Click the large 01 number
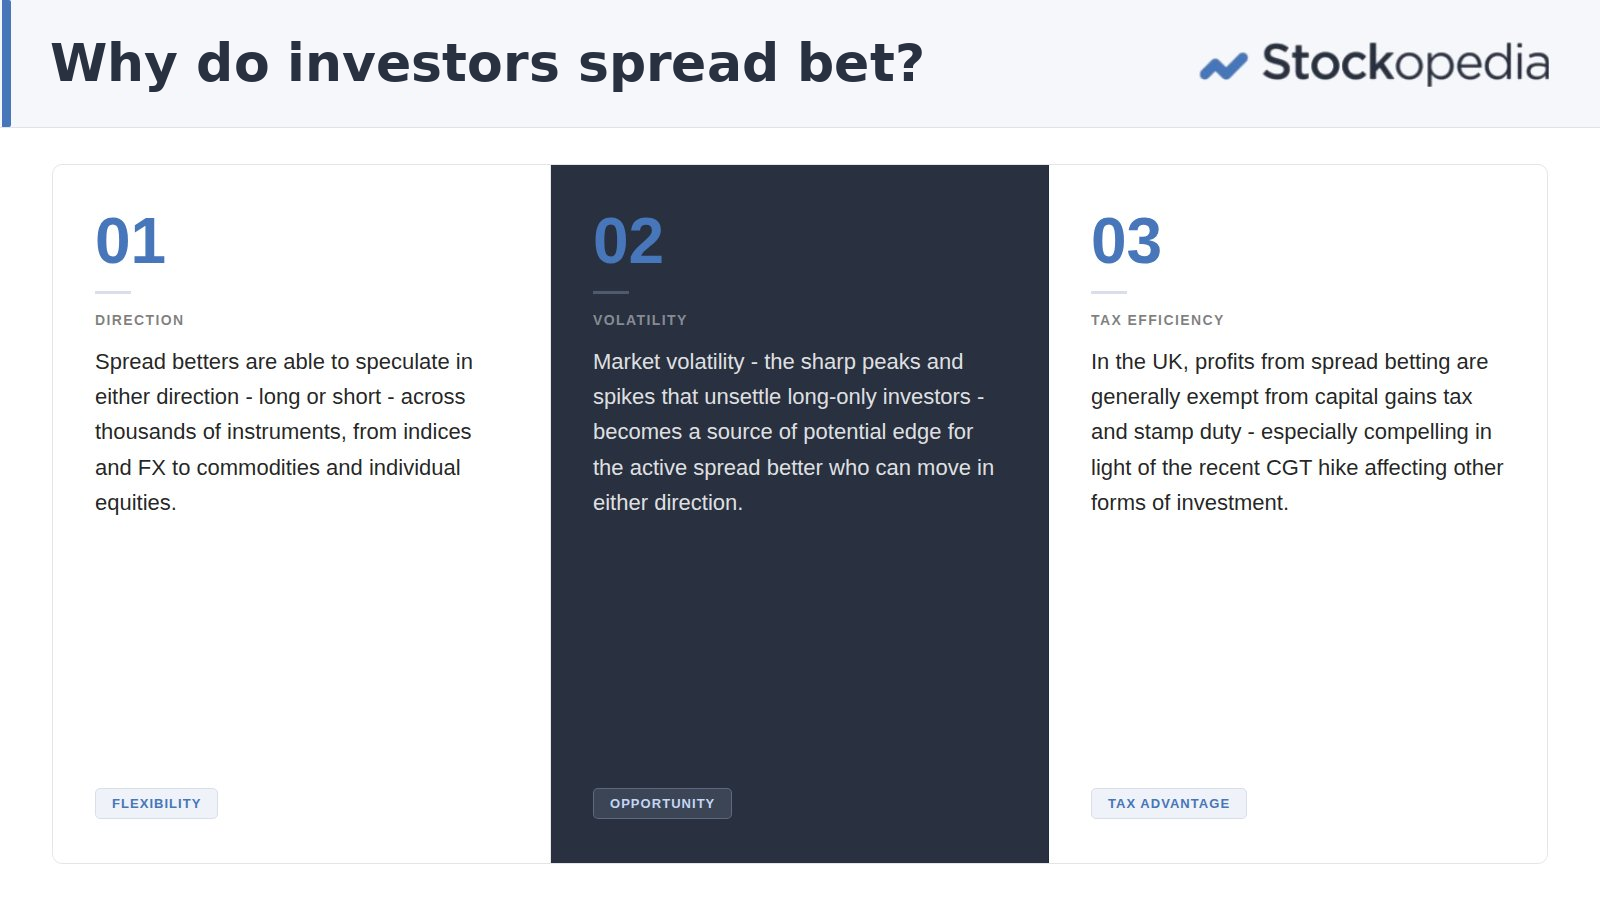The width and height of the screenshot is (1600, 900). point(130,241)
